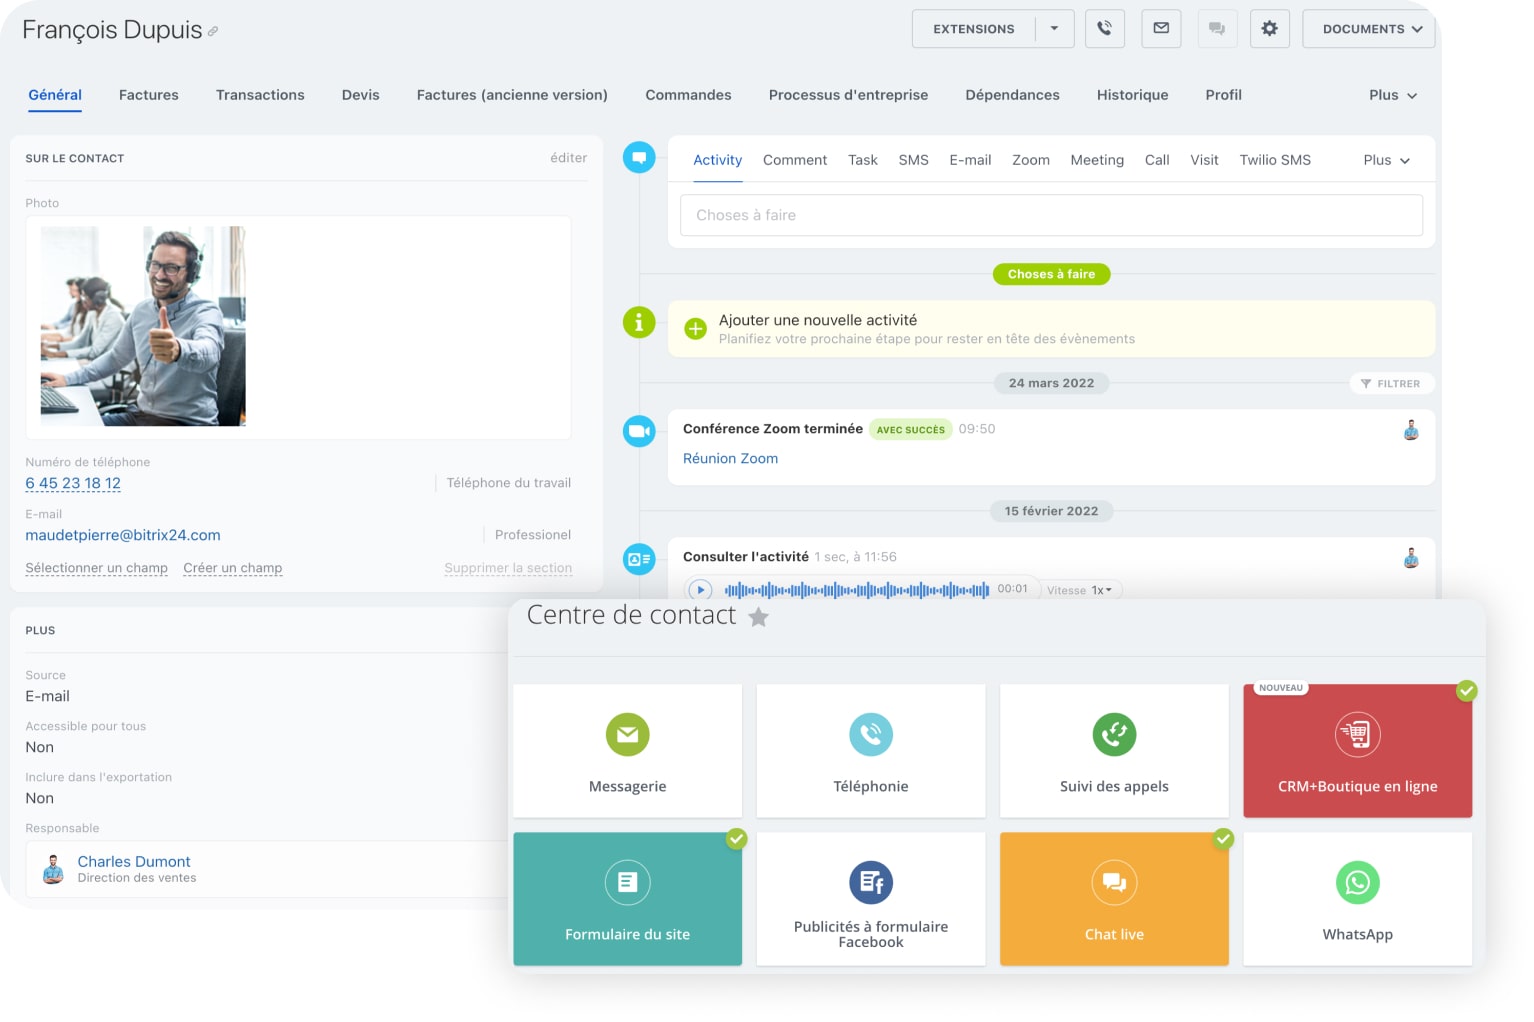Switch to the Factures tab
Screen dimensions: 1534x1022
tap(149, 95)
